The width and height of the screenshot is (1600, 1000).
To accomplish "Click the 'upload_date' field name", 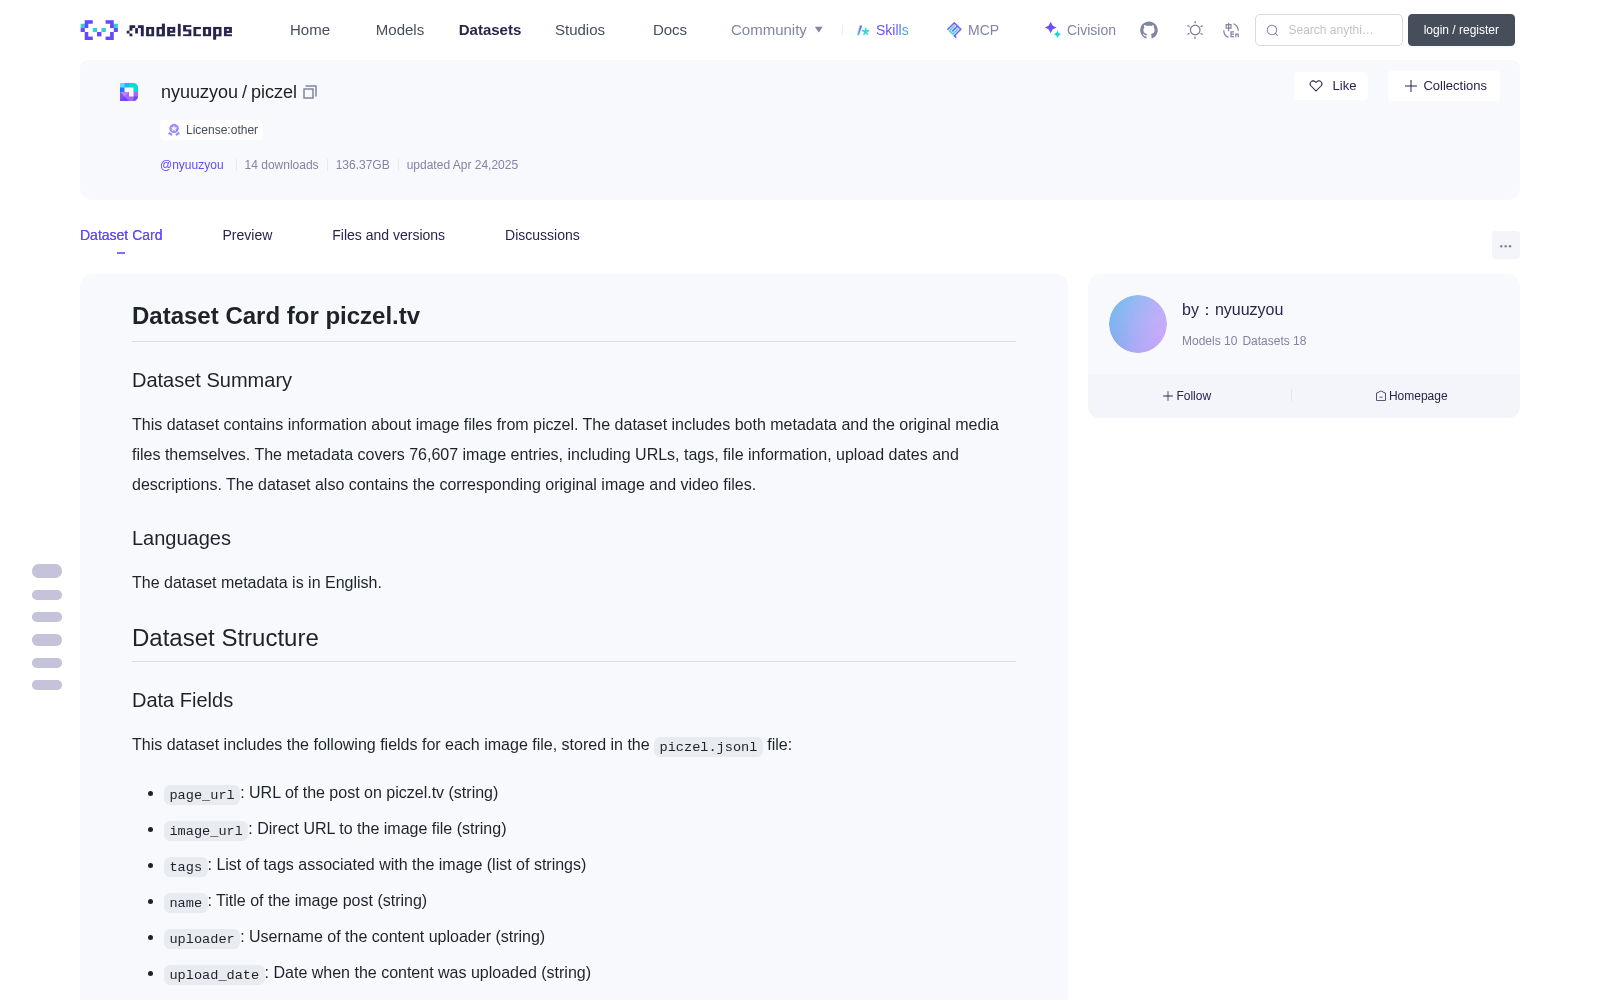I will (x=214, y=974).
